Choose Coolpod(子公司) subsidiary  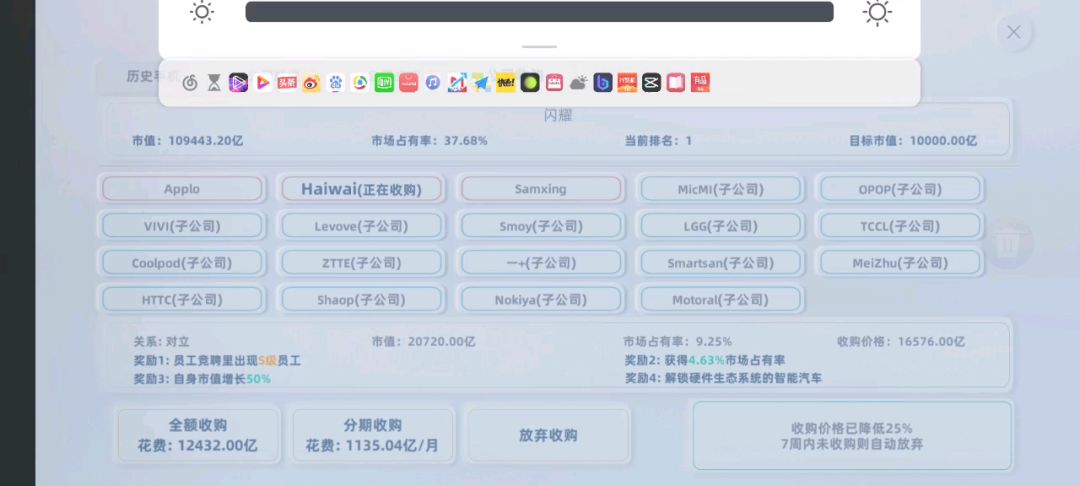tap(182, 263)
